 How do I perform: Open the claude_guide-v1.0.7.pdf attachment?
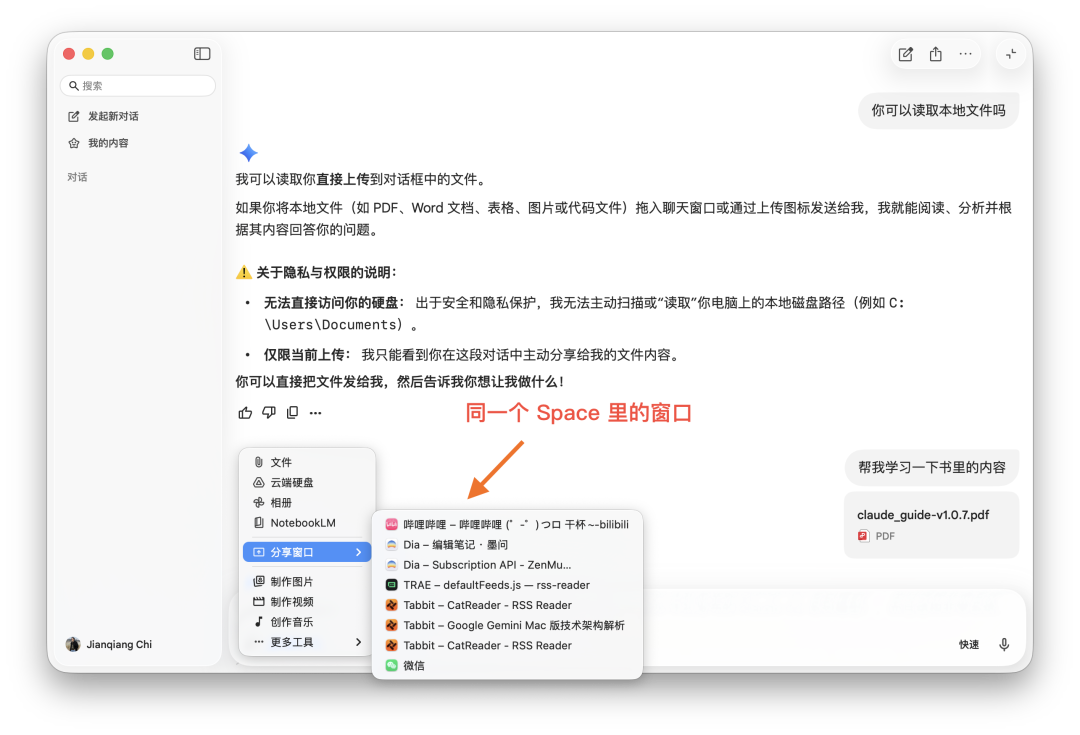[931, 524]
